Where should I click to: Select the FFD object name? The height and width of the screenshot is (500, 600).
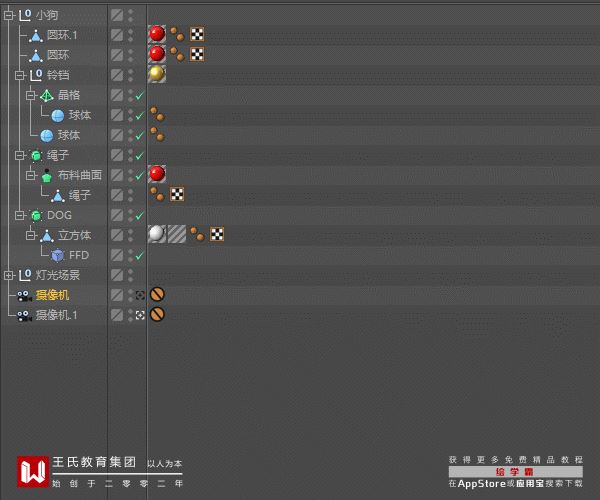pos(79,255)
